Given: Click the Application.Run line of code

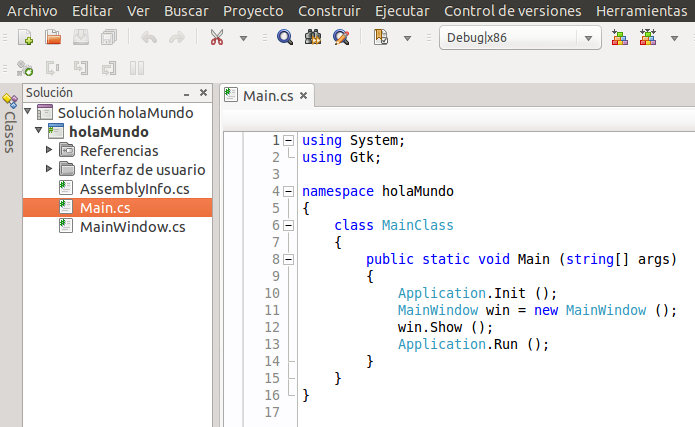Looking at the screenshot, I should tap(473, 344).
